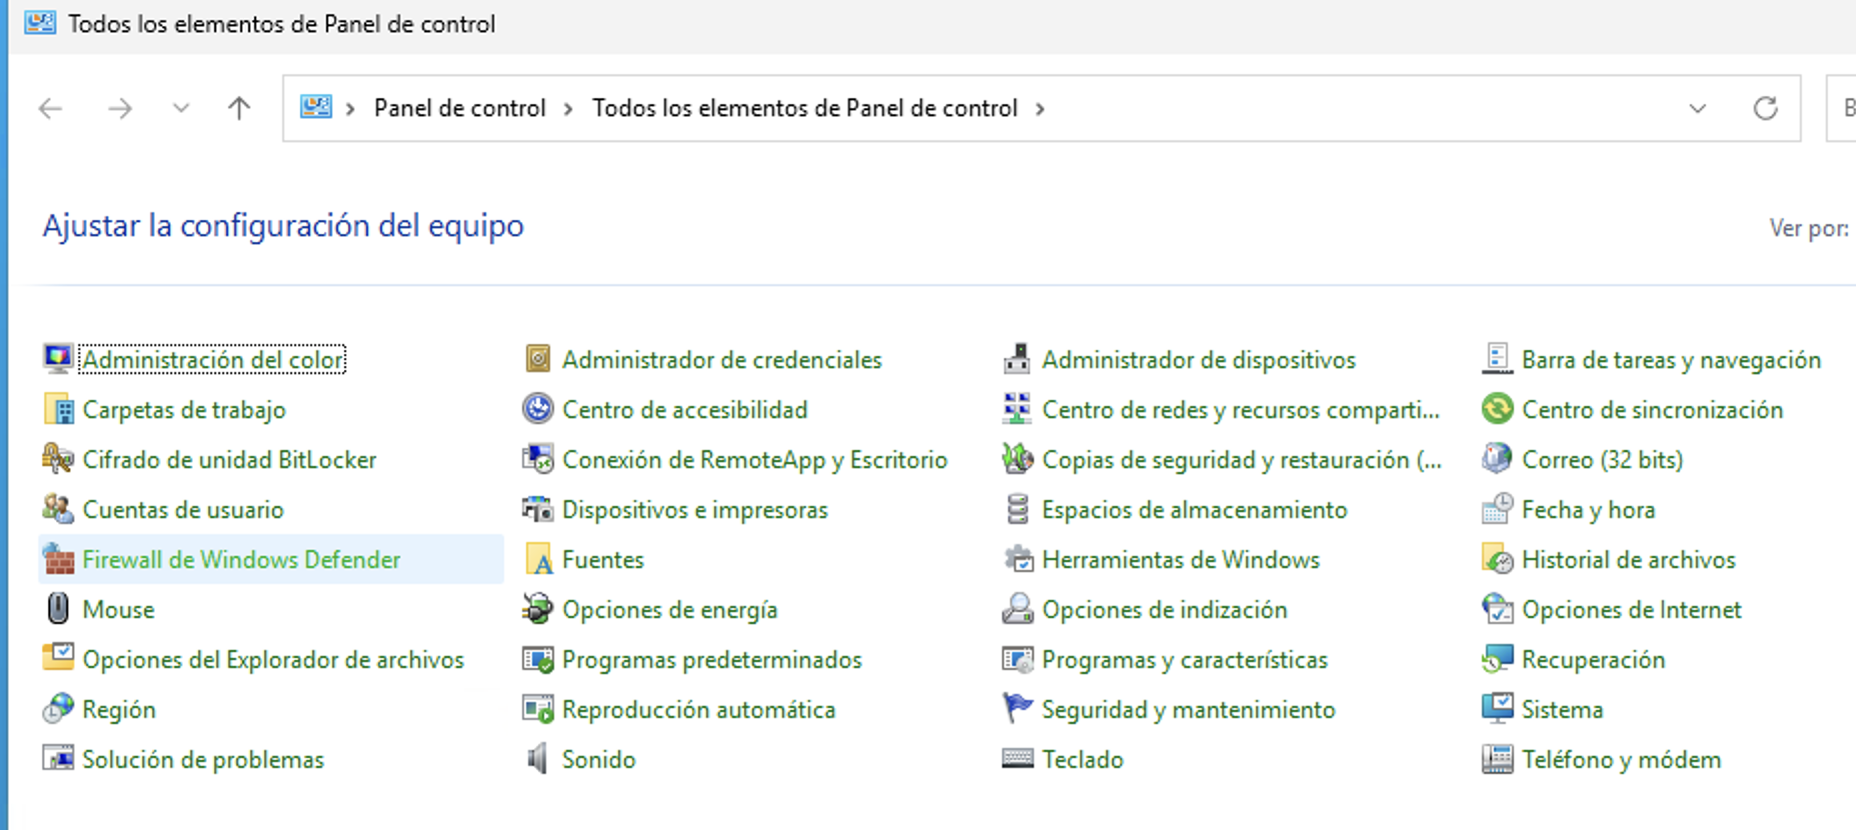The image size is (1856, 830).
Task: Open the Firewall de Windows Defender icon
Action: pos(59,560)
